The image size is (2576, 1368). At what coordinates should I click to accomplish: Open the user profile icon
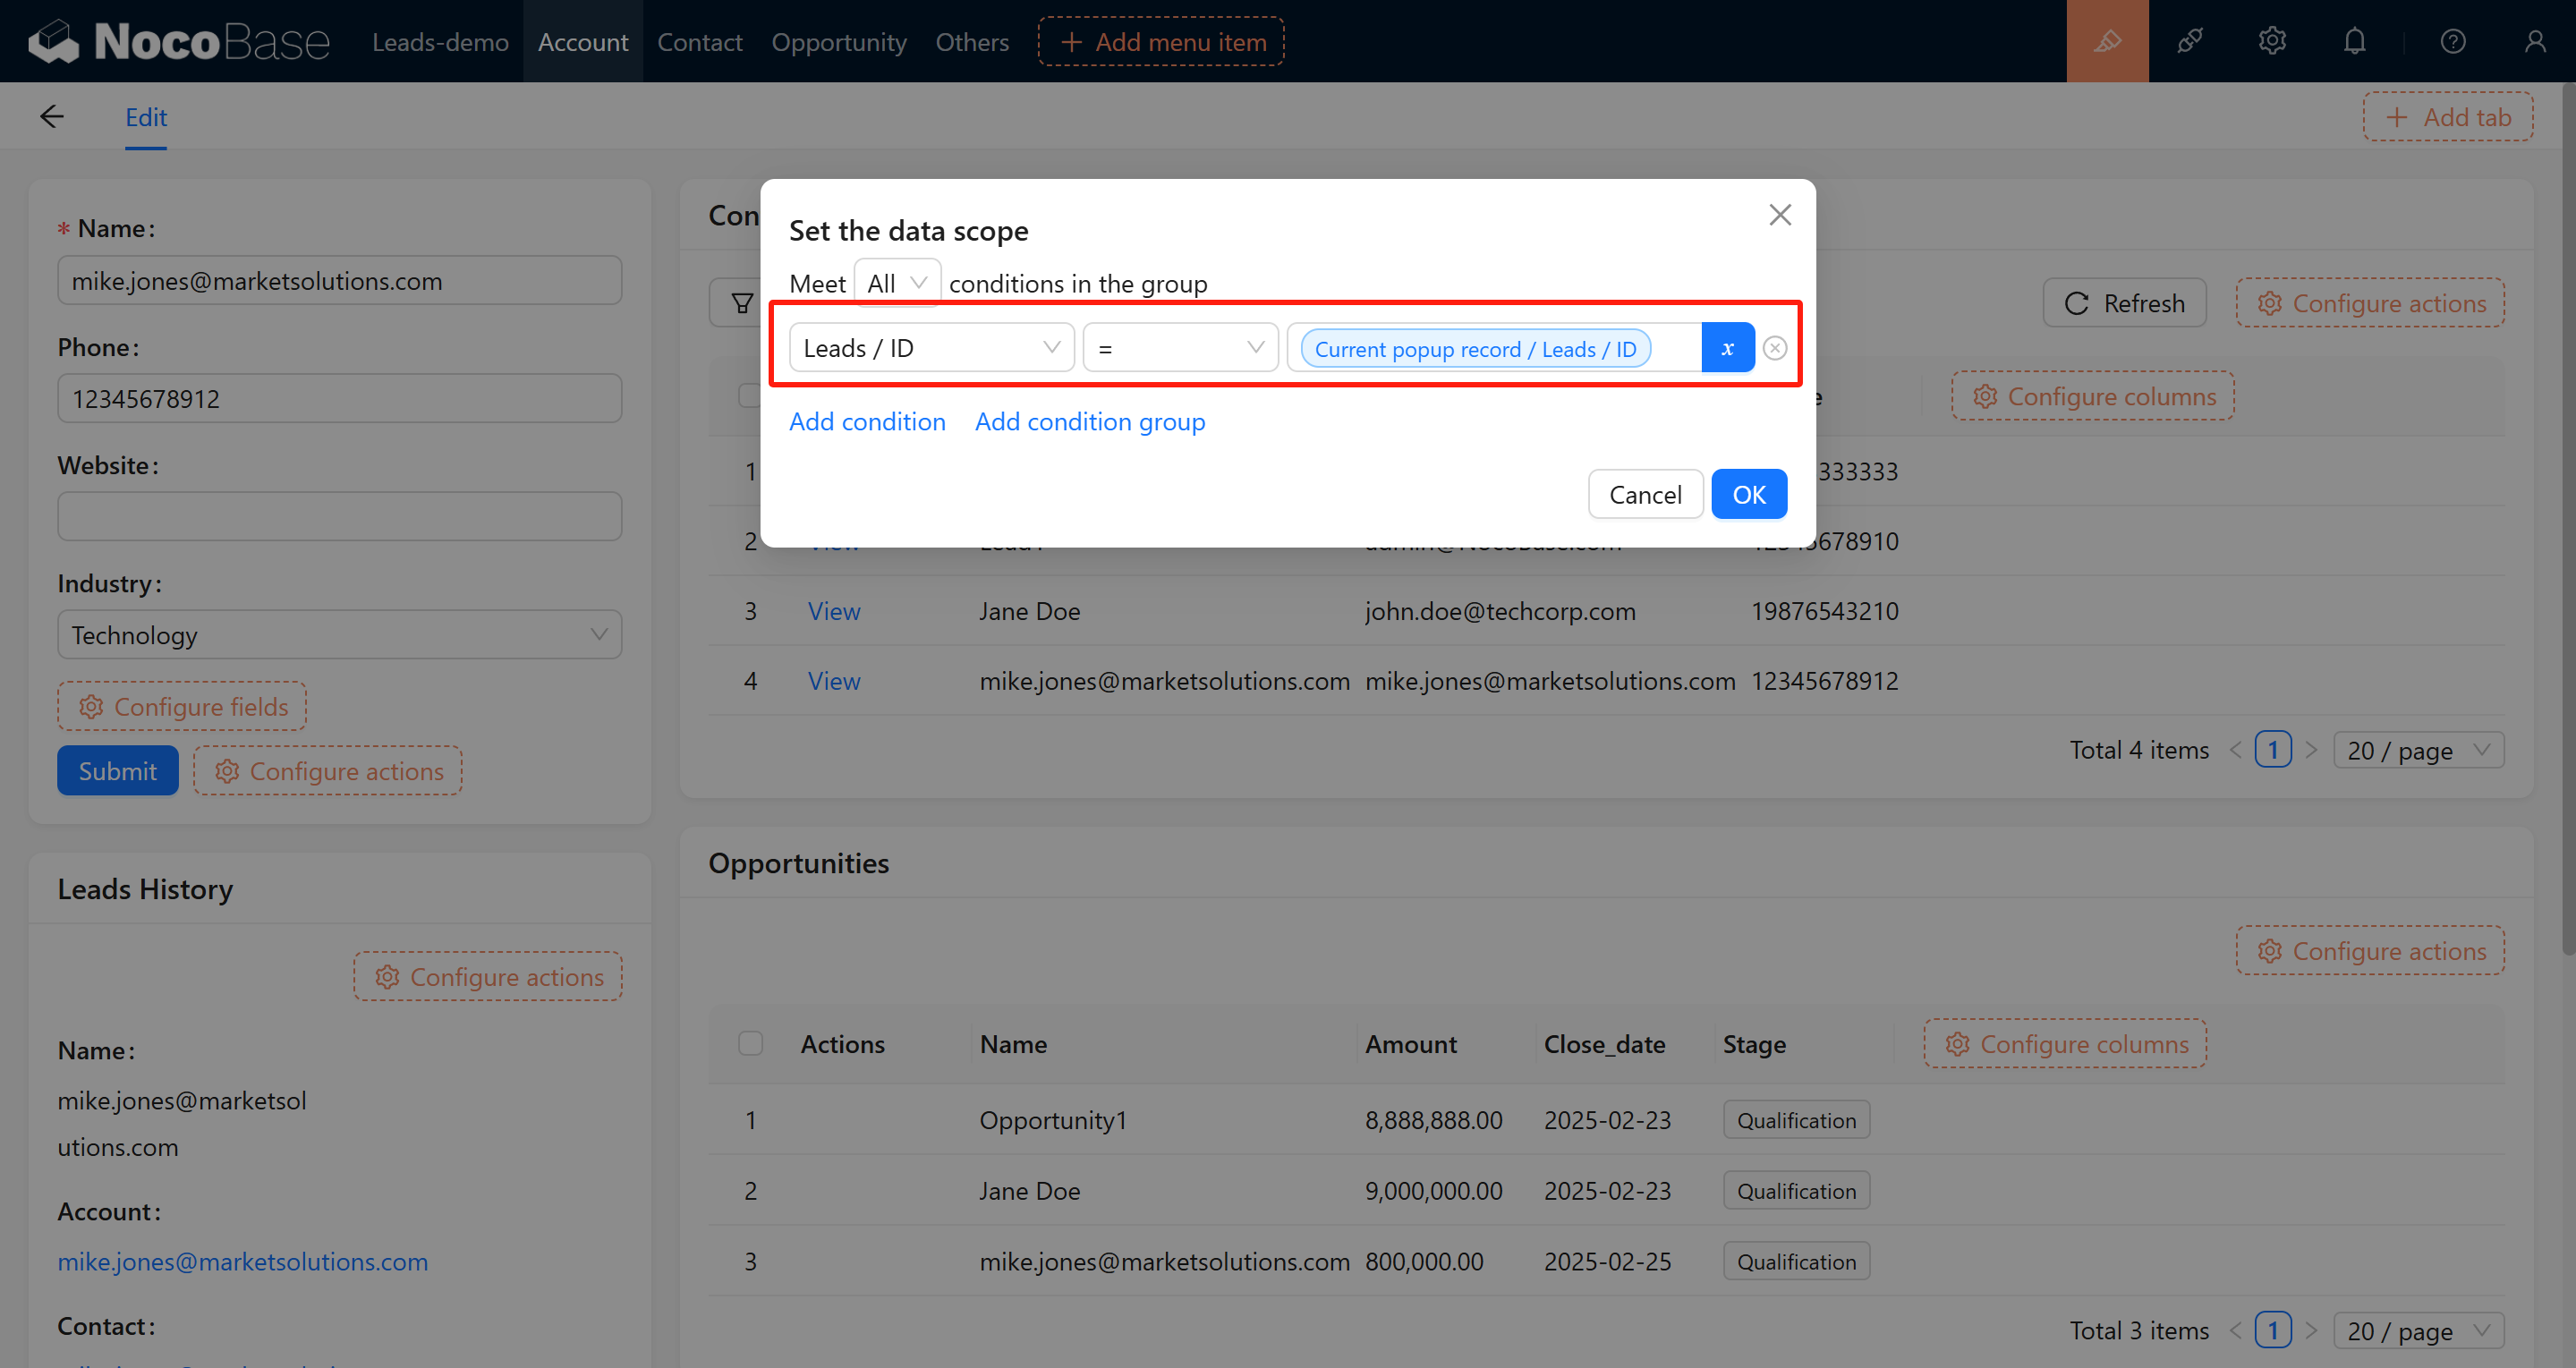(x=2534, y=41)
